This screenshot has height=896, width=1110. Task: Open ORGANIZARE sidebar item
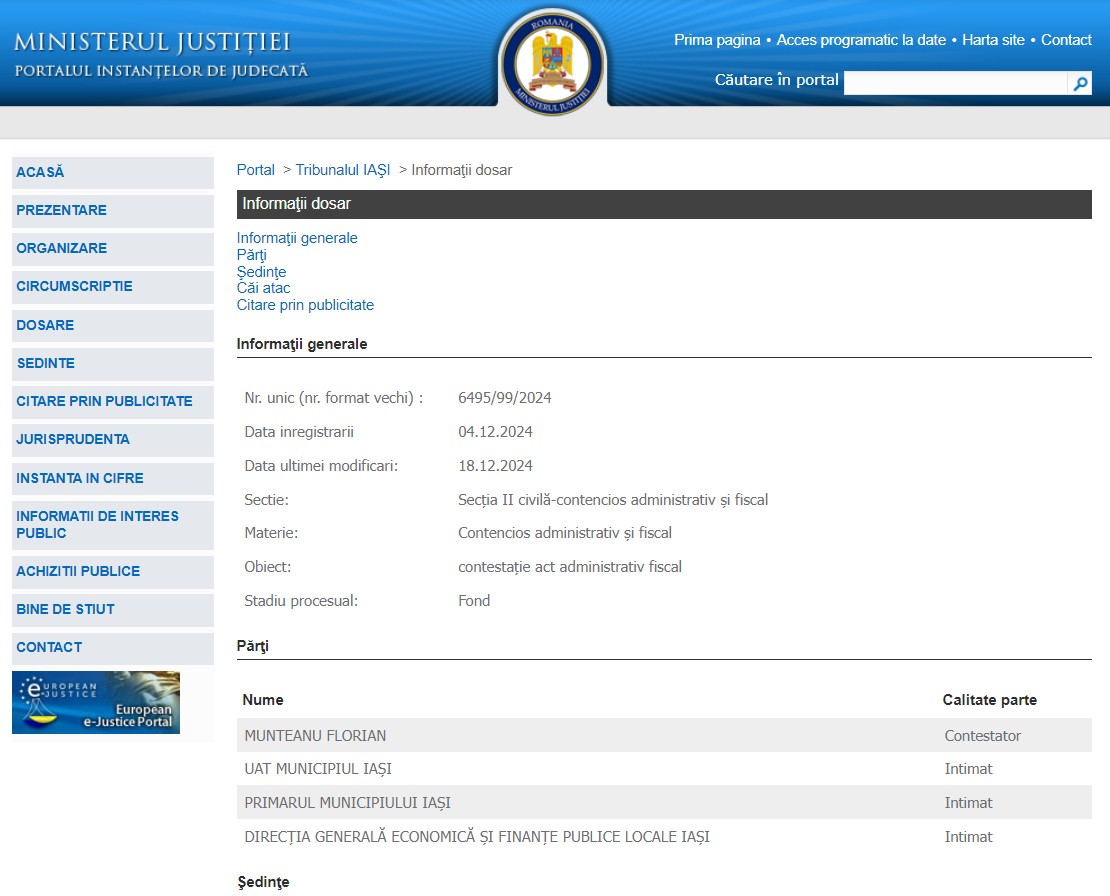coord(113,248)
